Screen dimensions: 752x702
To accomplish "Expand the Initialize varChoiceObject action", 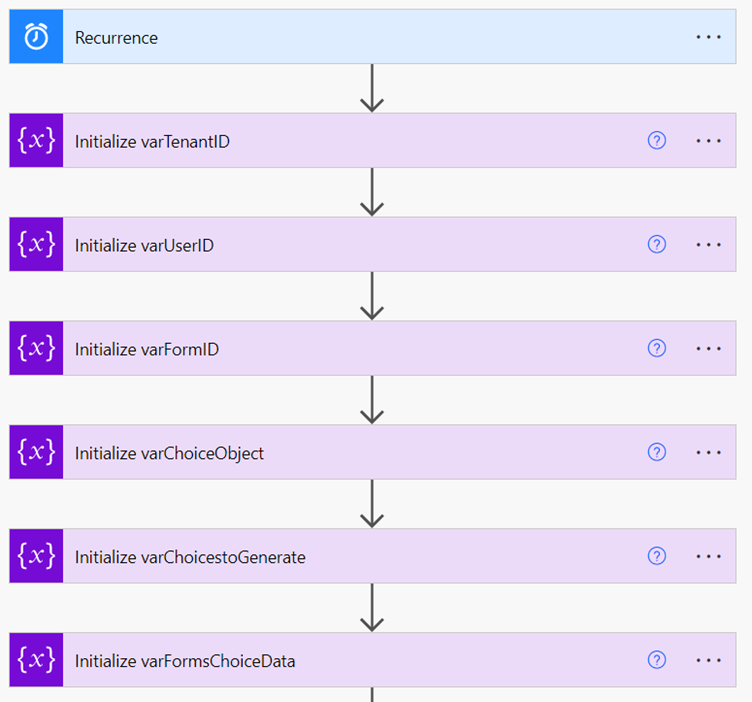I will pyautogui.click(x=373, y=452).
